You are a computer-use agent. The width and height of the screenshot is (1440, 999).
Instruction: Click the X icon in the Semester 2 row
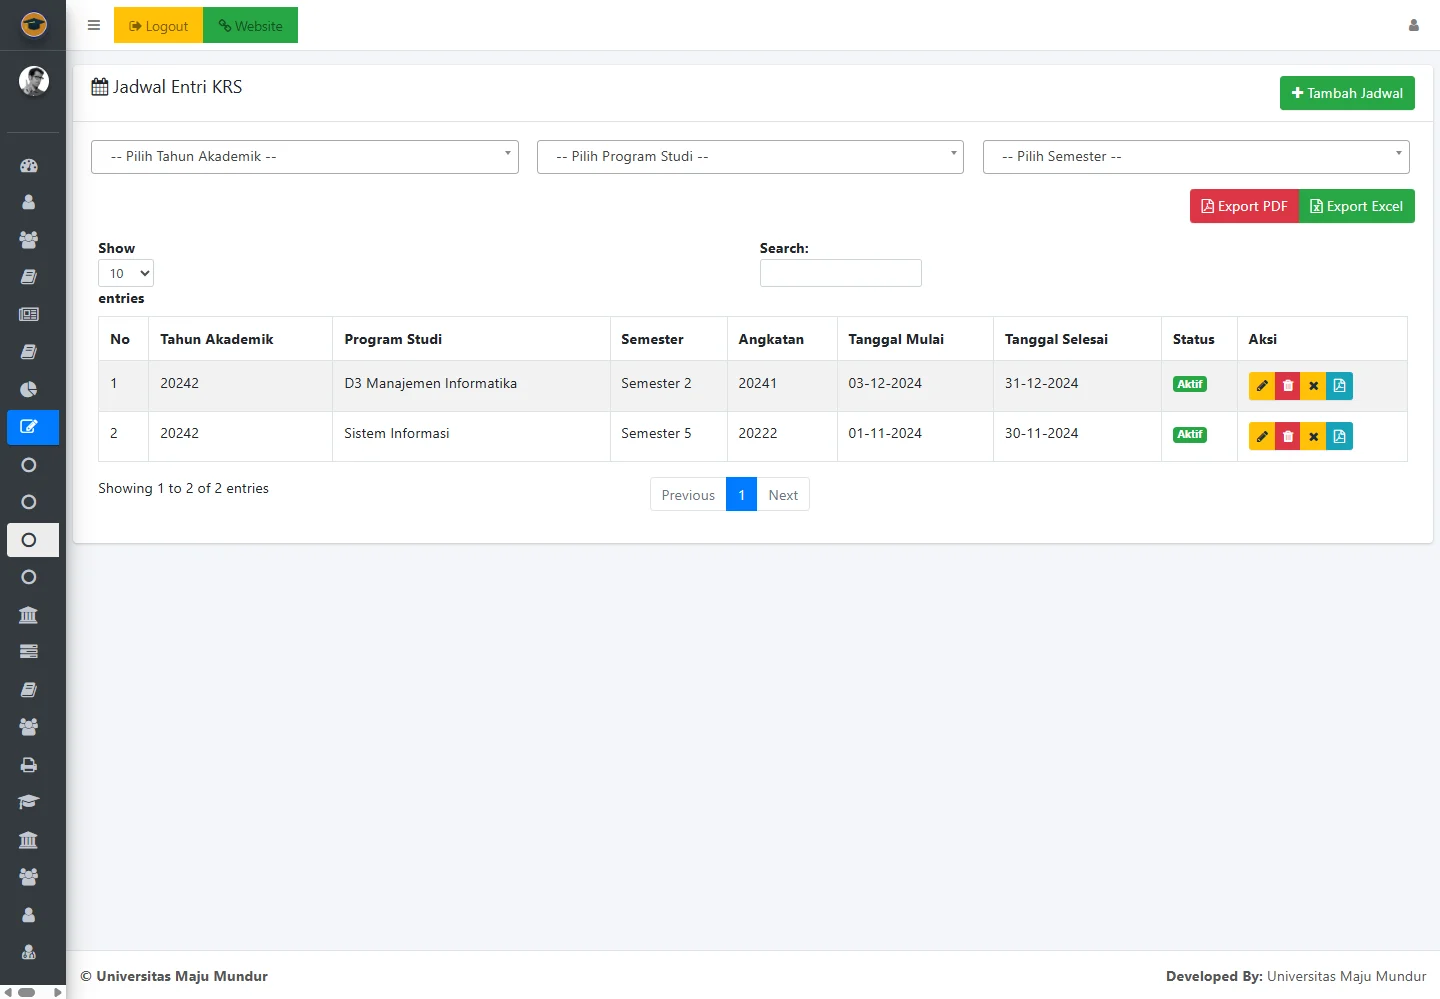1313,386
